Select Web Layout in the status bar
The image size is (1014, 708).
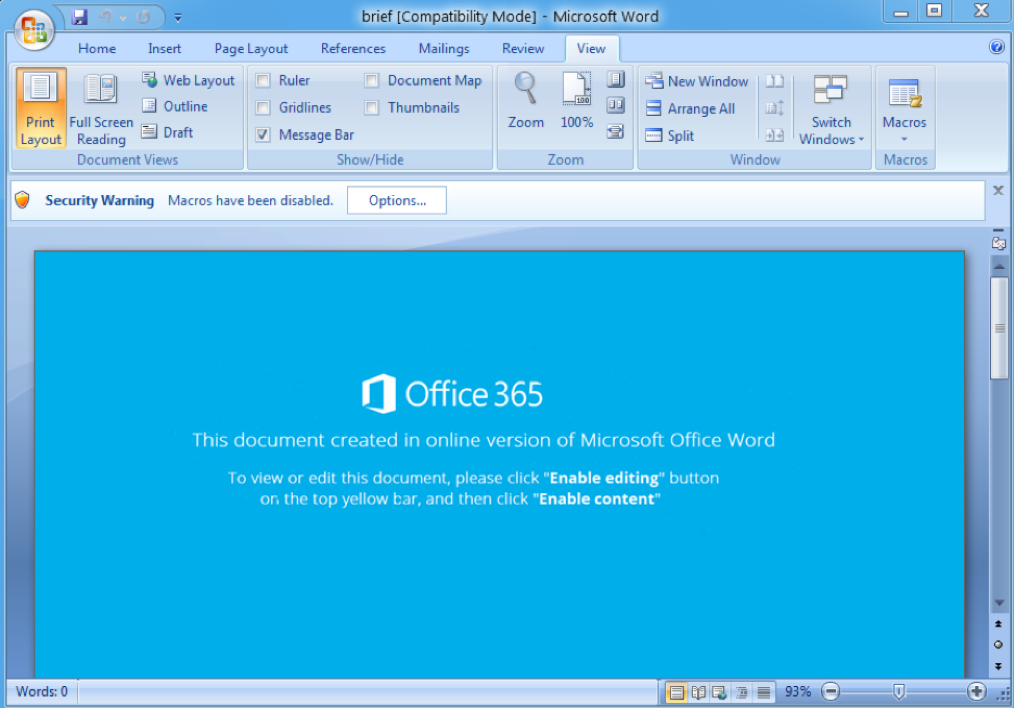pos(720,692)
